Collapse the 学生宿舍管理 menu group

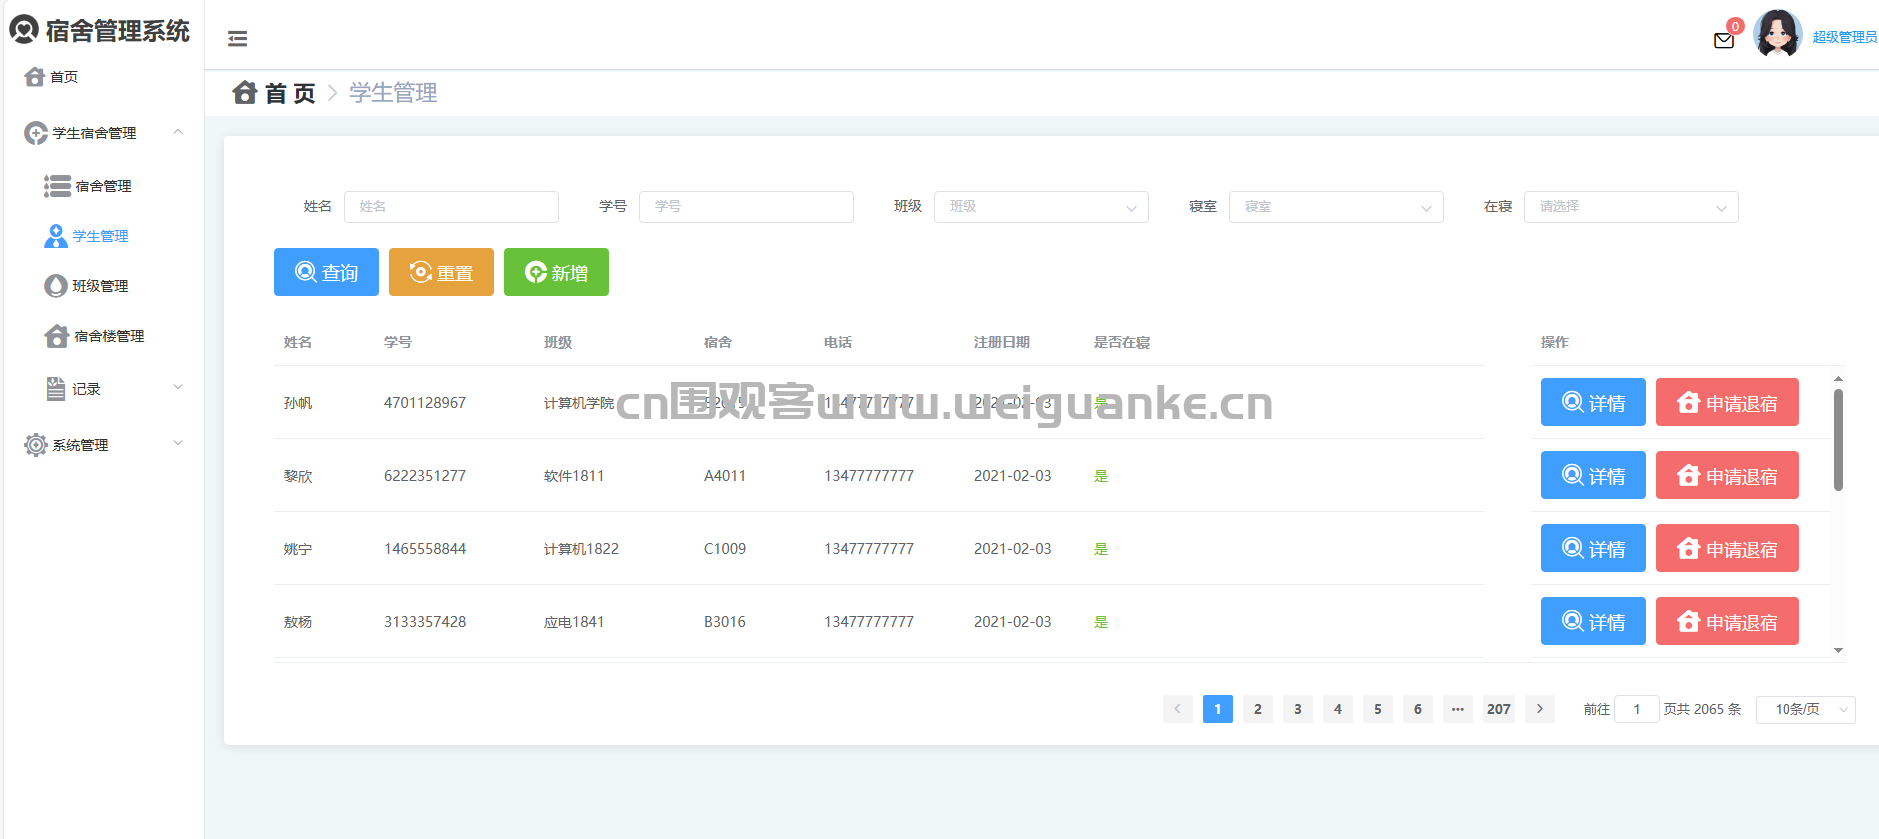point(102,133)
